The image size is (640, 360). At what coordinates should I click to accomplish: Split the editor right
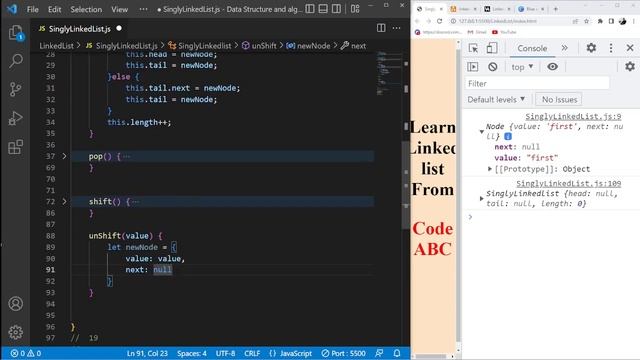coord(381,28)
